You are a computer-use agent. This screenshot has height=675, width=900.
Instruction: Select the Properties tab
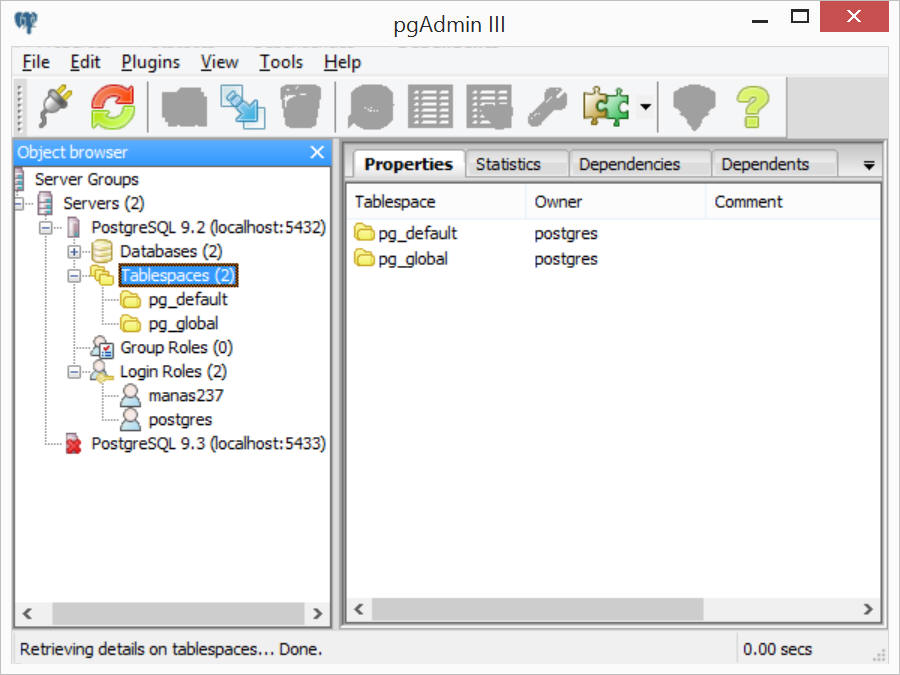coord(408,164)
